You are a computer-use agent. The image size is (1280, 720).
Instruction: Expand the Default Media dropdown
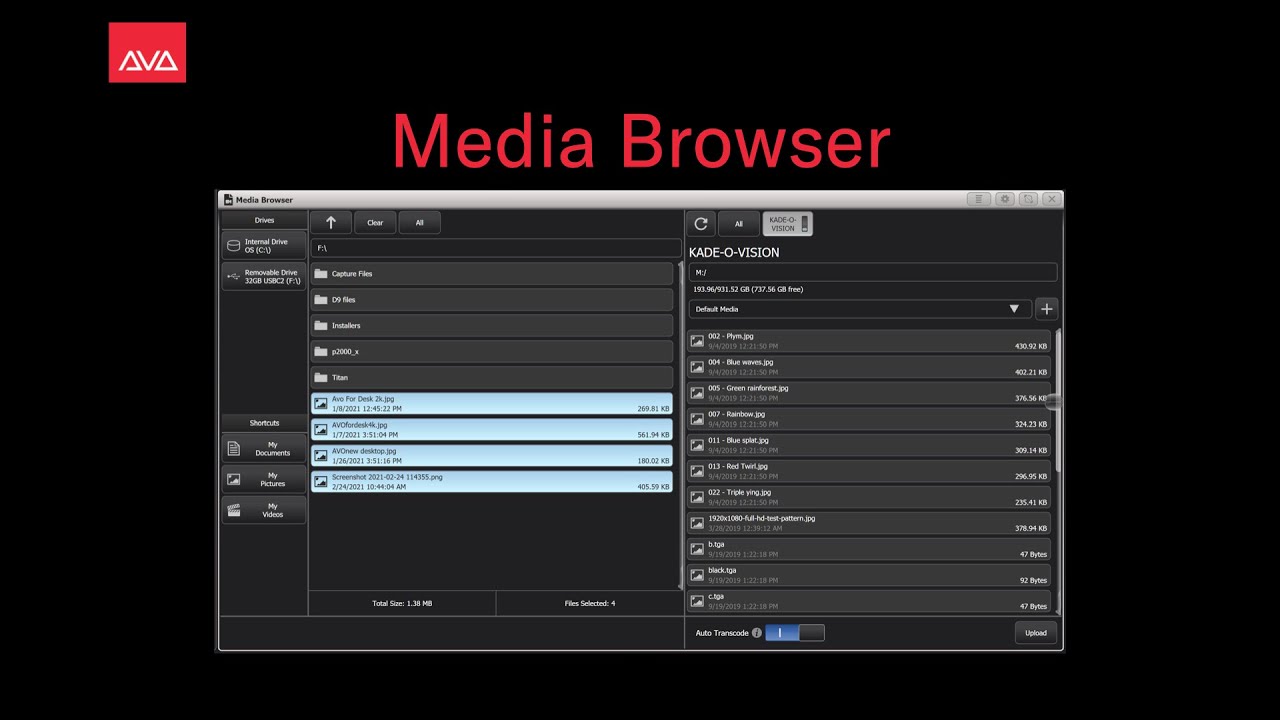860,309
